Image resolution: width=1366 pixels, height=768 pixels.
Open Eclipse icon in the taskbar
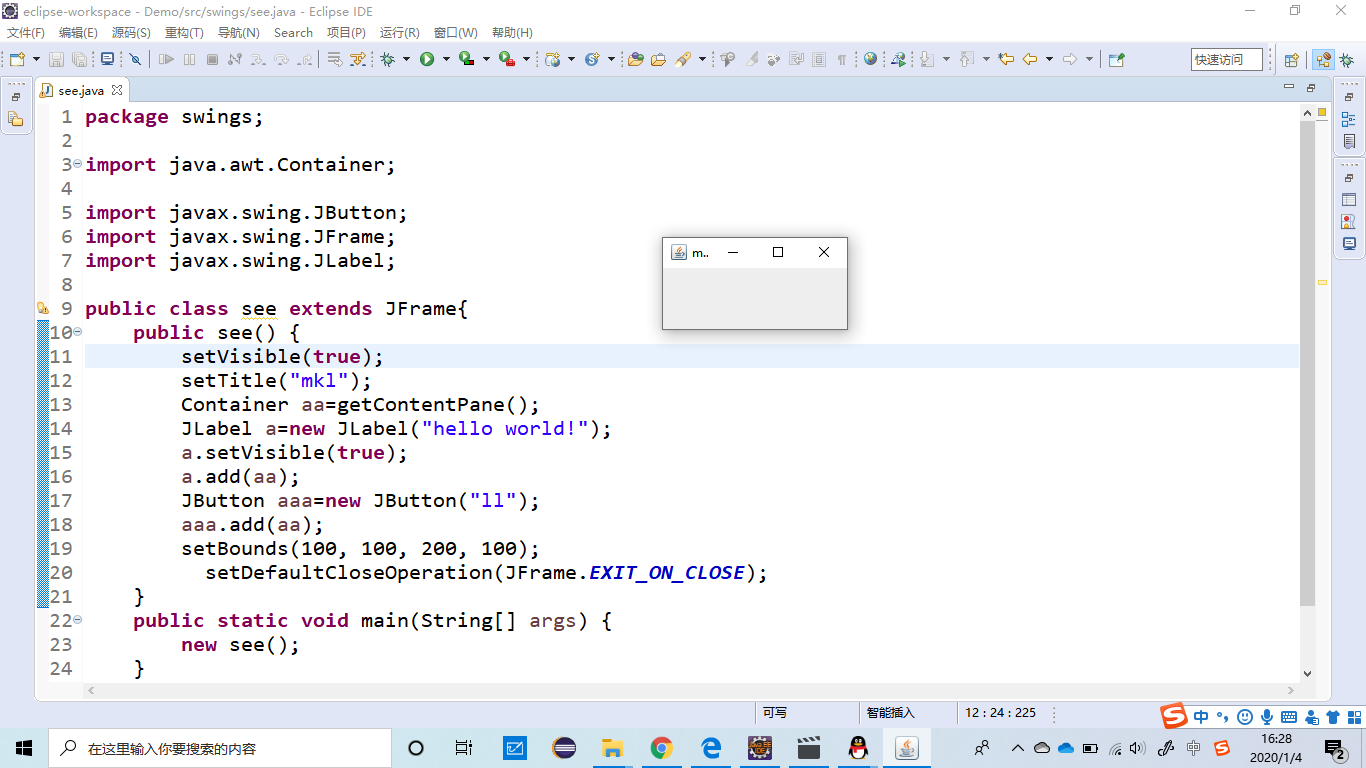click(564, 748)
